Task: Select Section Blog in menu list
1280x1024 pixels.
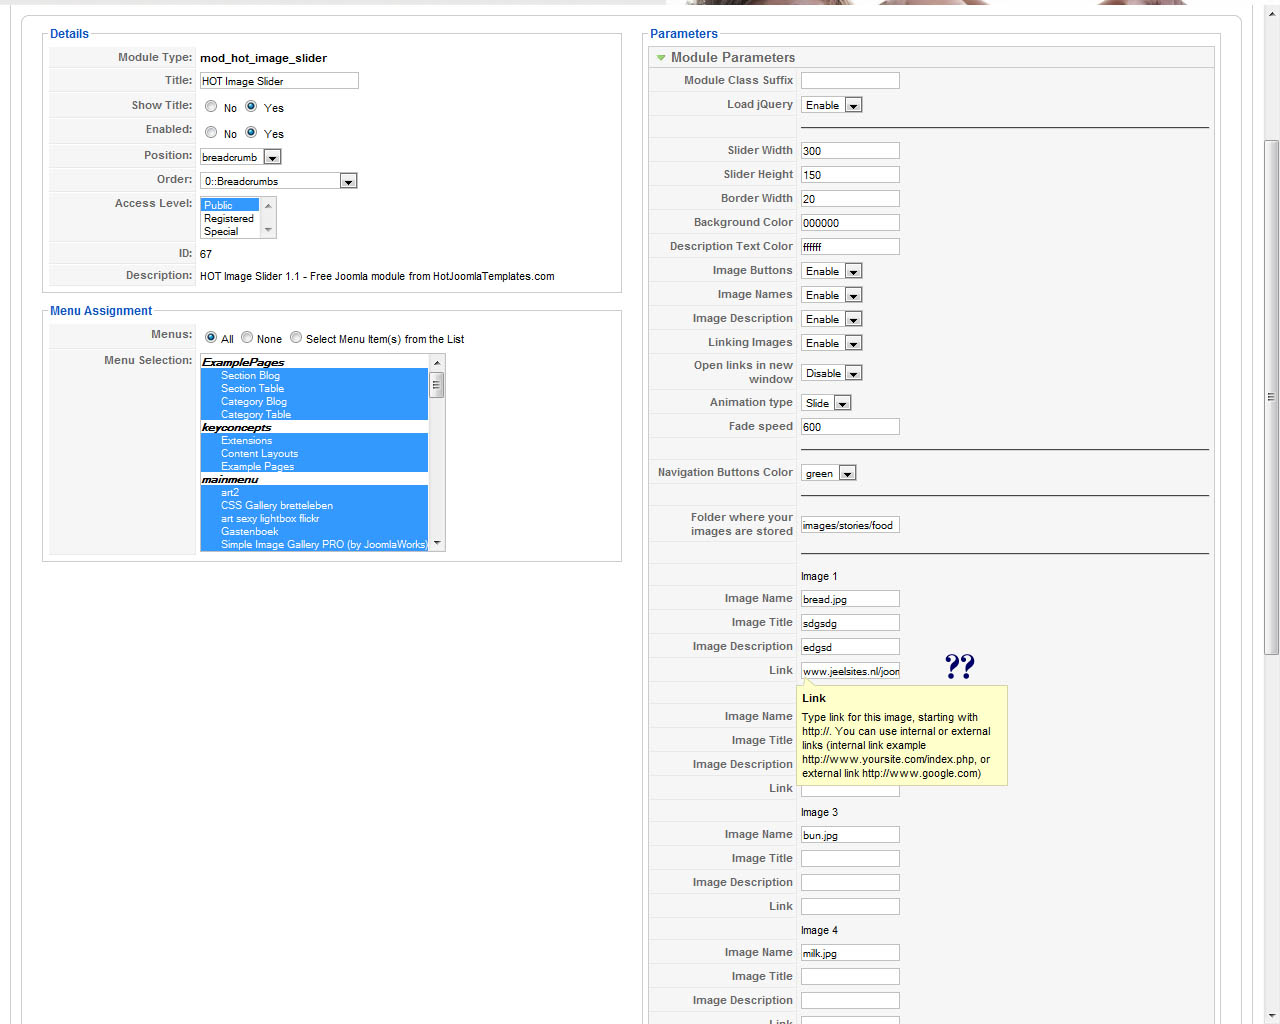Action: coord(314,375)
